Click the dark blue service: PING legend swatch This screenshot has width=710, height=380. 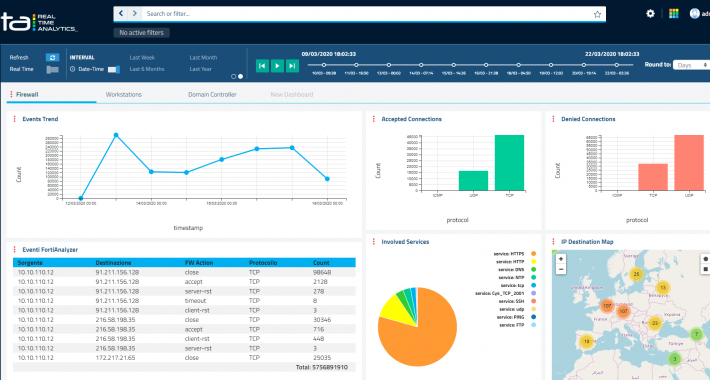533,317
